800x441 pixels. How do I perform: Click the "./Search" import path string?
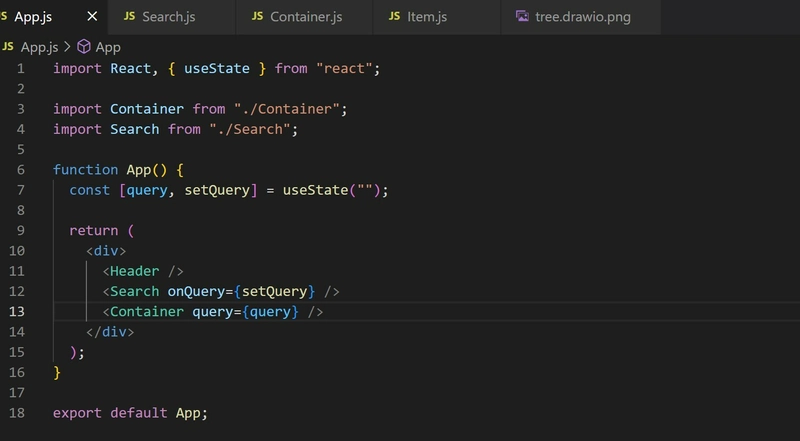(250, 129)
